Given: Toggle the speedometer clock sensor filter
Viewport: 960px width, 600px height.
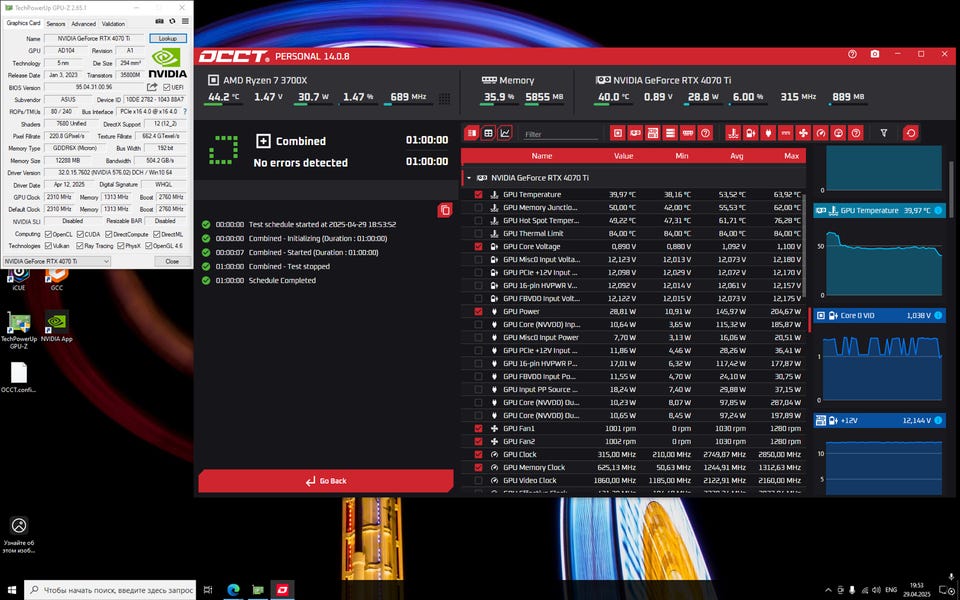Looking at the screenshot, I should [x=822, y=133].
